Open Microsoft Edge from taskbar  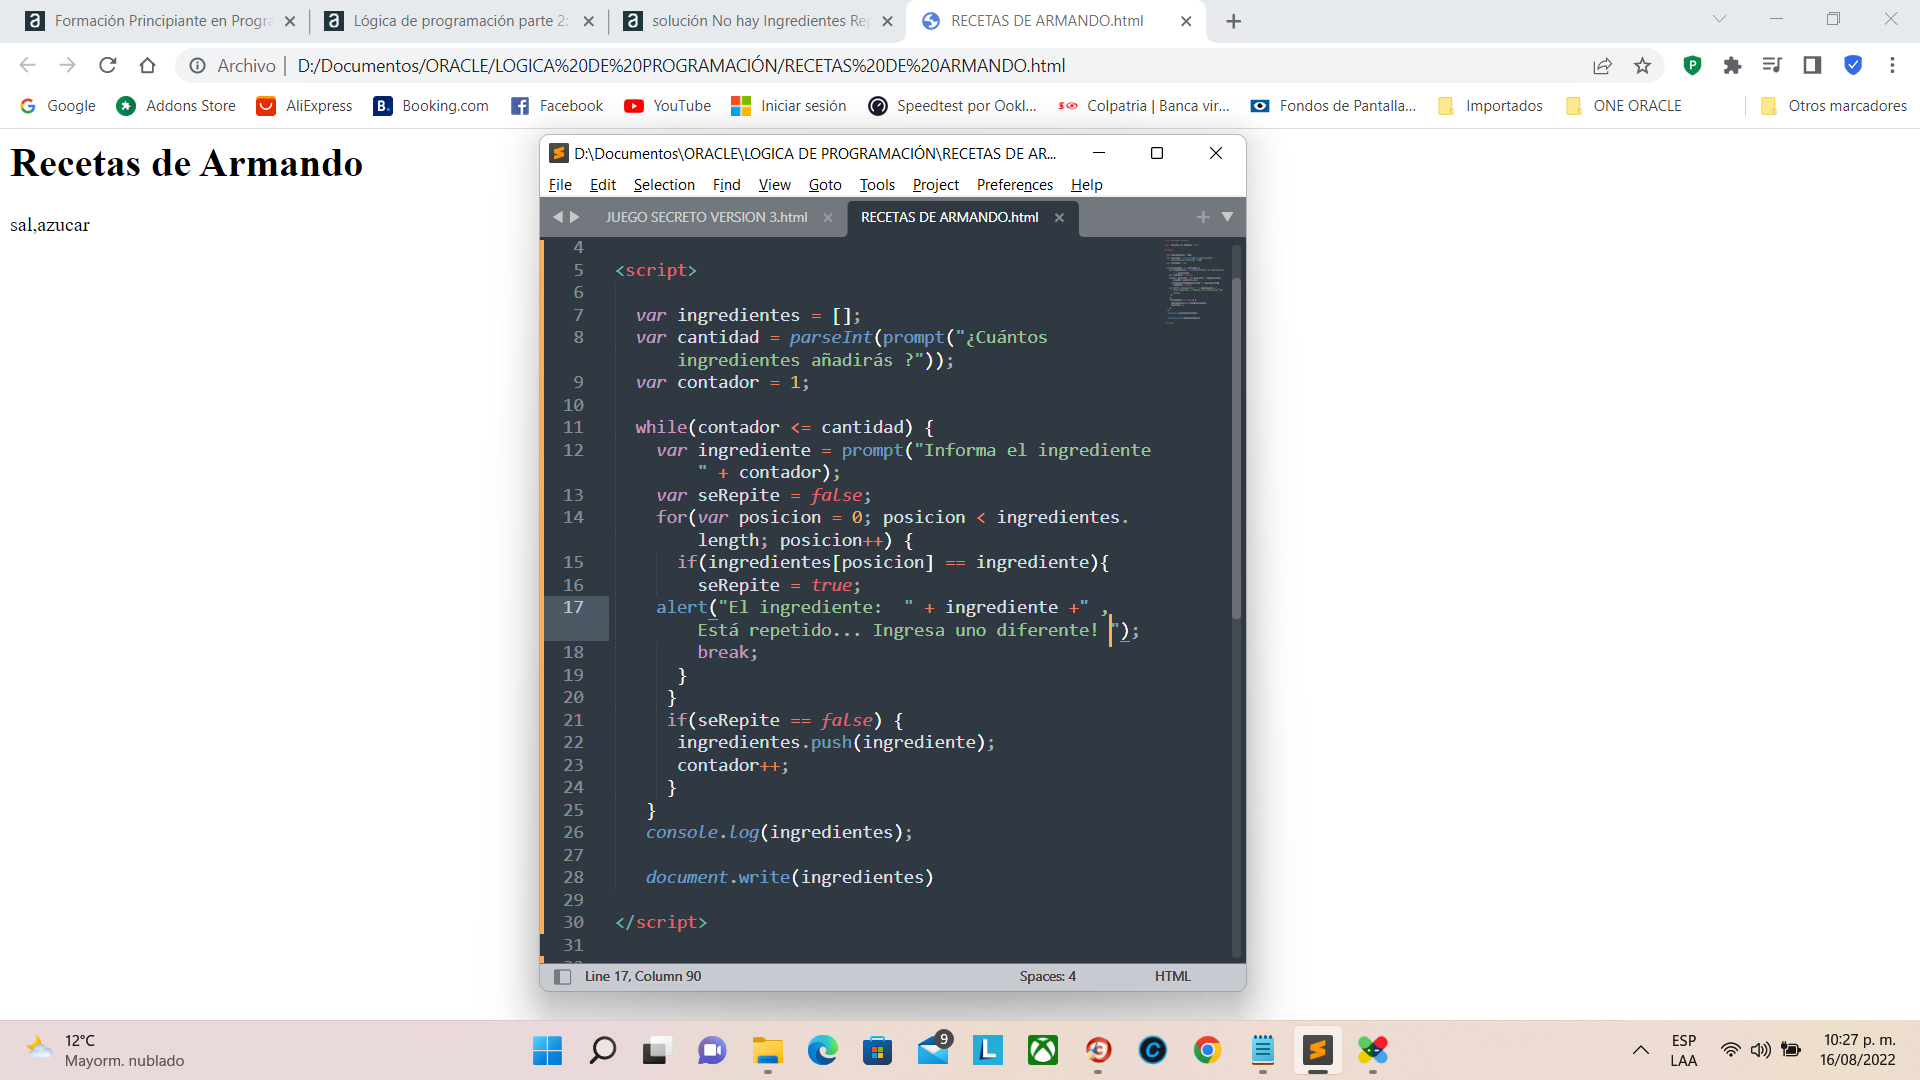[x=823, y=1050]
